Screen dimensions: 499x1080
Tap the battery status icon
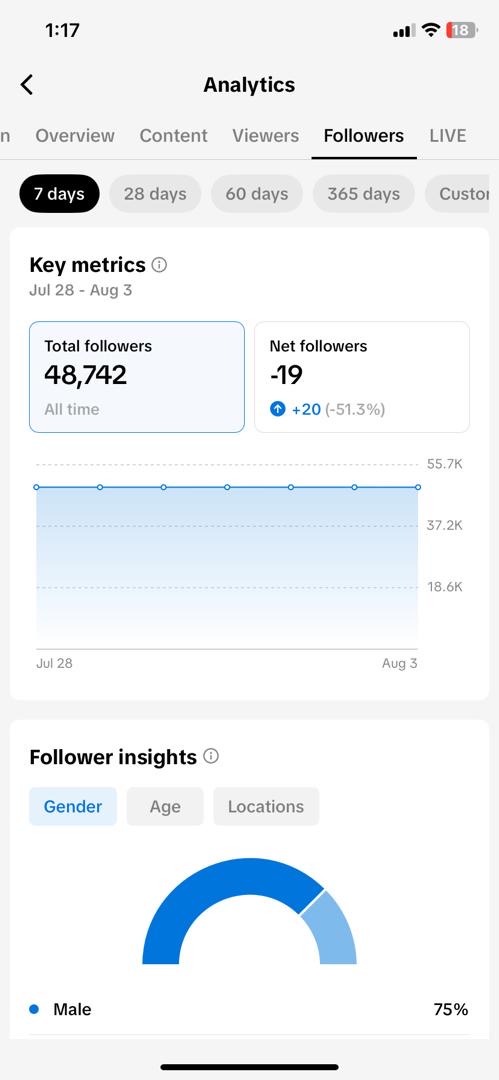(x=462, y=30)
